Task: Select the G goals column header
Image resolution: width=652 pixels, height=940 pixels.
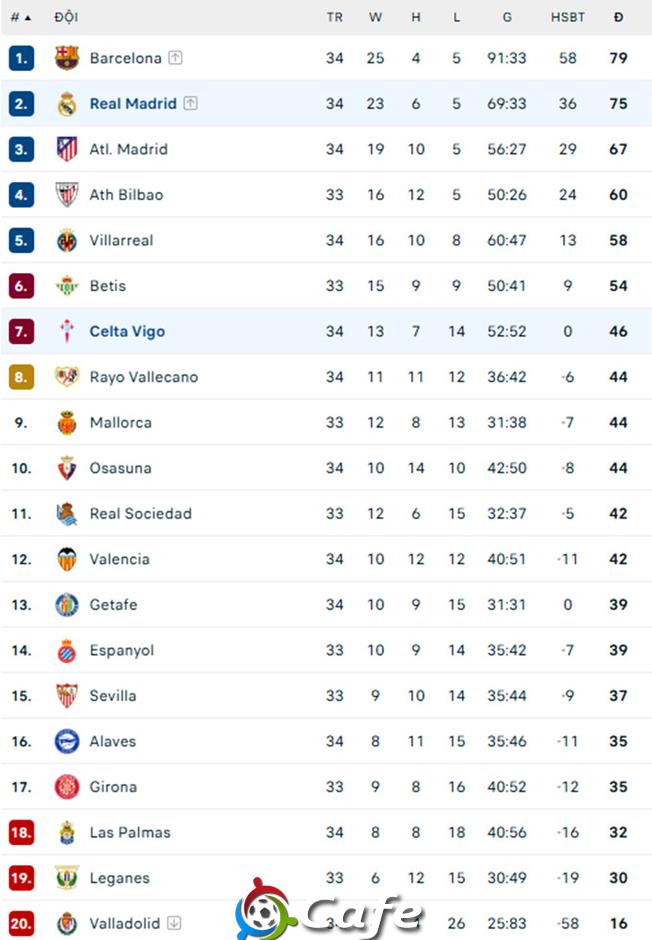Action: pyautogui.click(x=507, y=17)
